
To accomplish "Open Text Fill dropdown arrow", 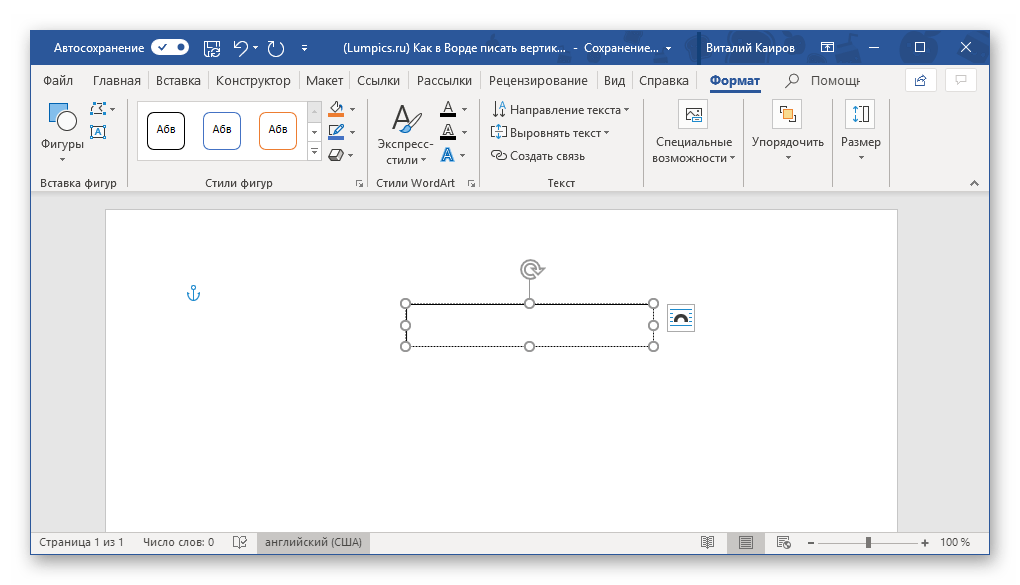I will click(464, 109).
